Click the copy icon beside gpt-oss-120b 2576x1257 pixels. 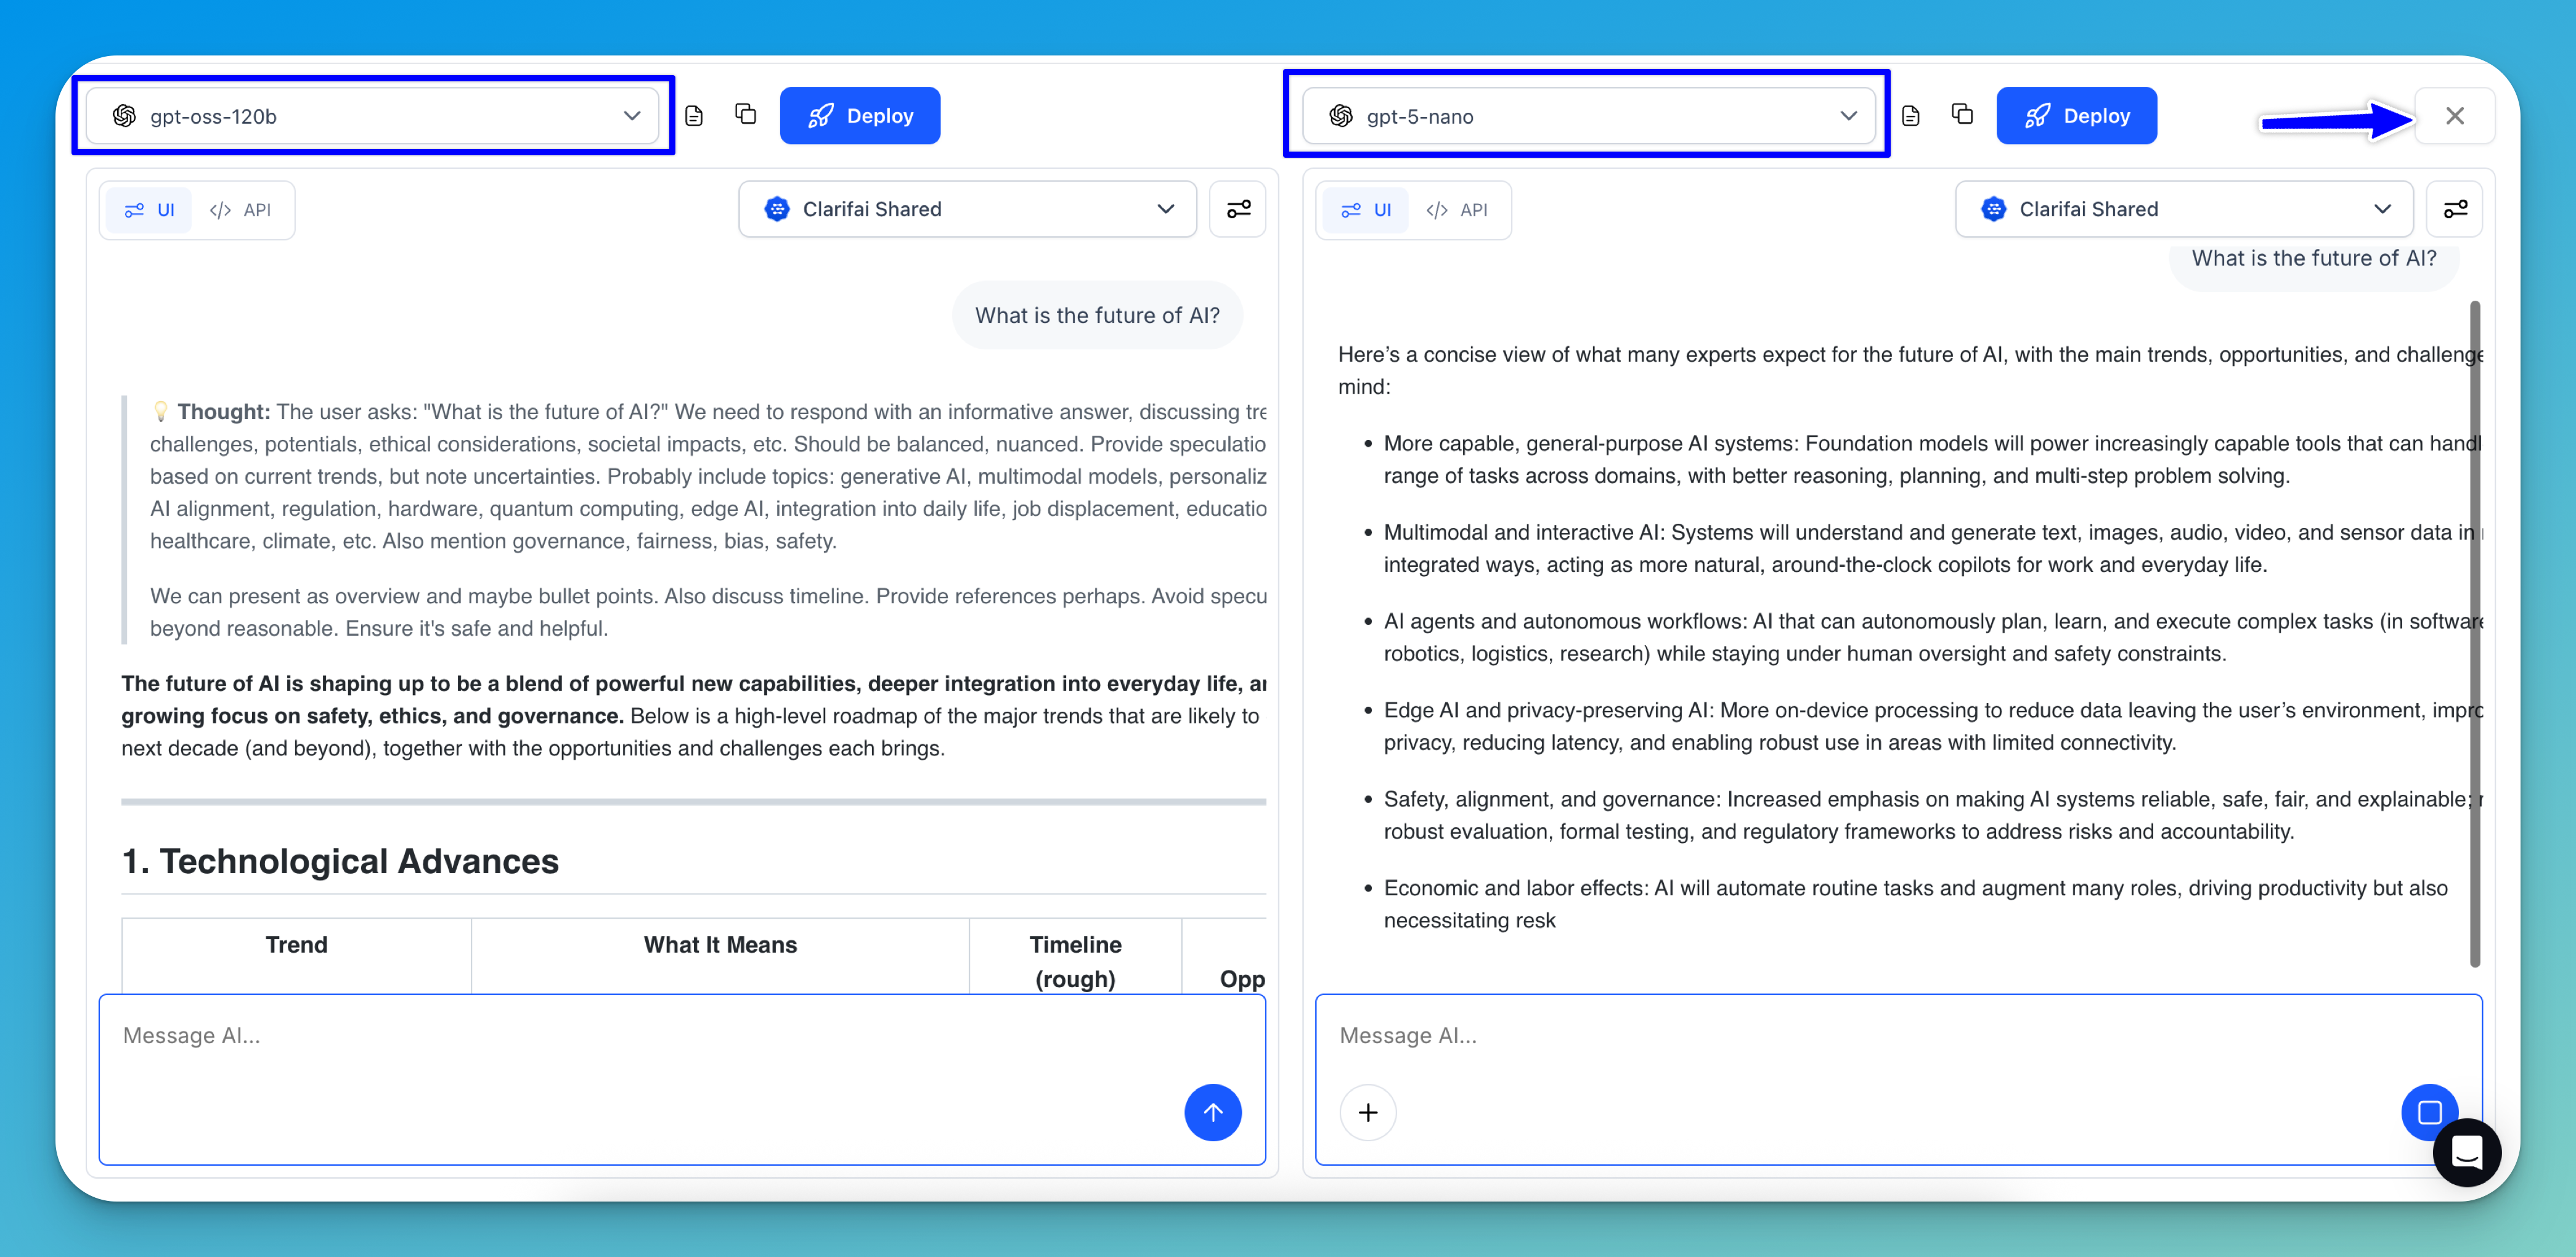click(x=745, y=114)
